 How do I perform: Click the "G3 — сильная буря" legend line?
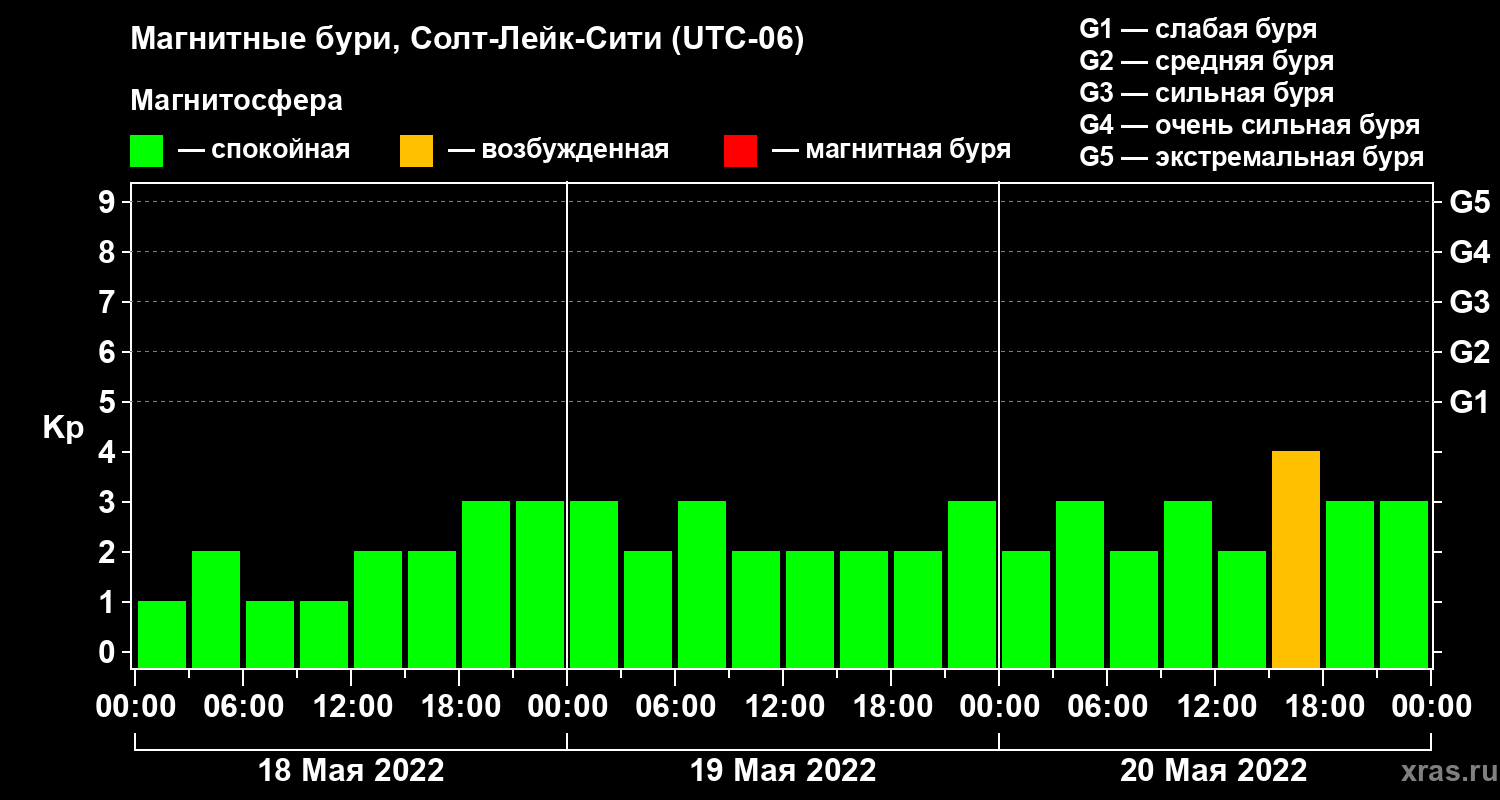[x=1206, y=93]
